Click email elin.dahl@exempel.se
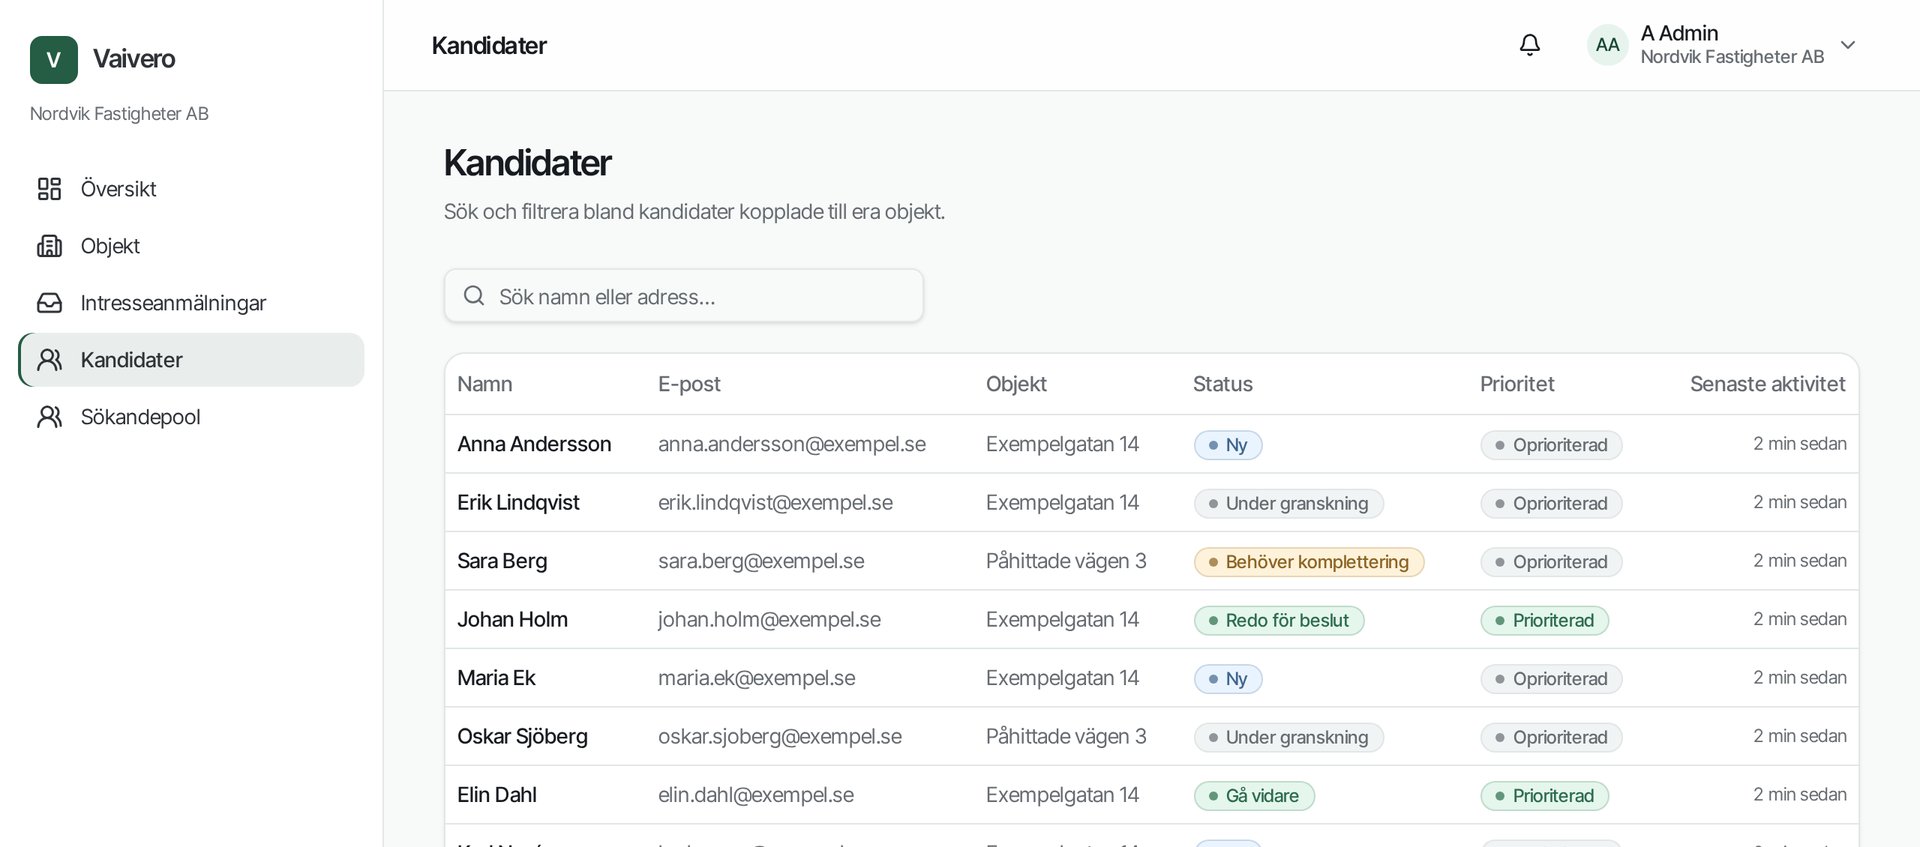The image size is (1920, 847). pyautogui.click(x=756, y=795)
